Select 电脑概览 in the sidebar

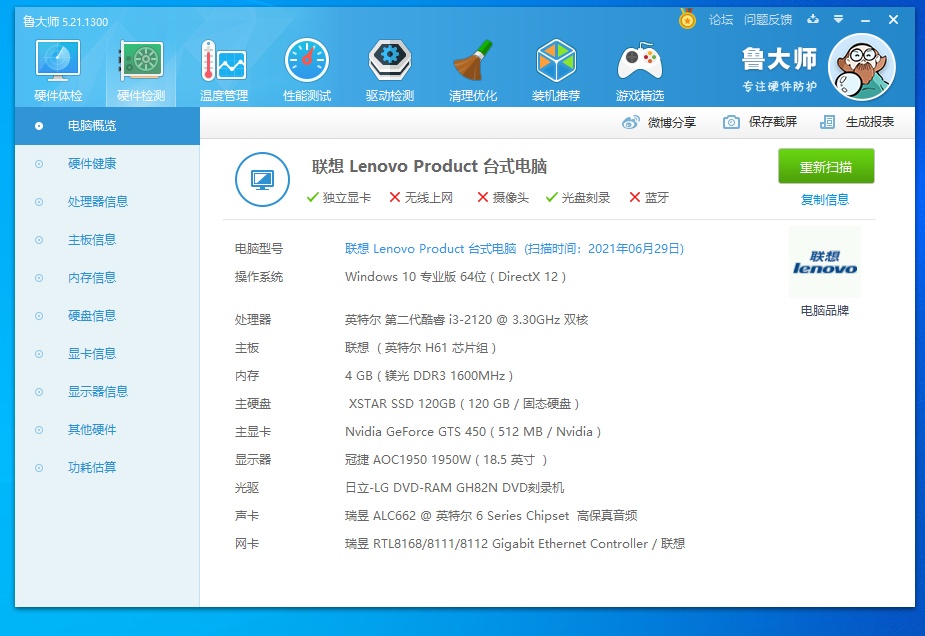pos(107,126)
